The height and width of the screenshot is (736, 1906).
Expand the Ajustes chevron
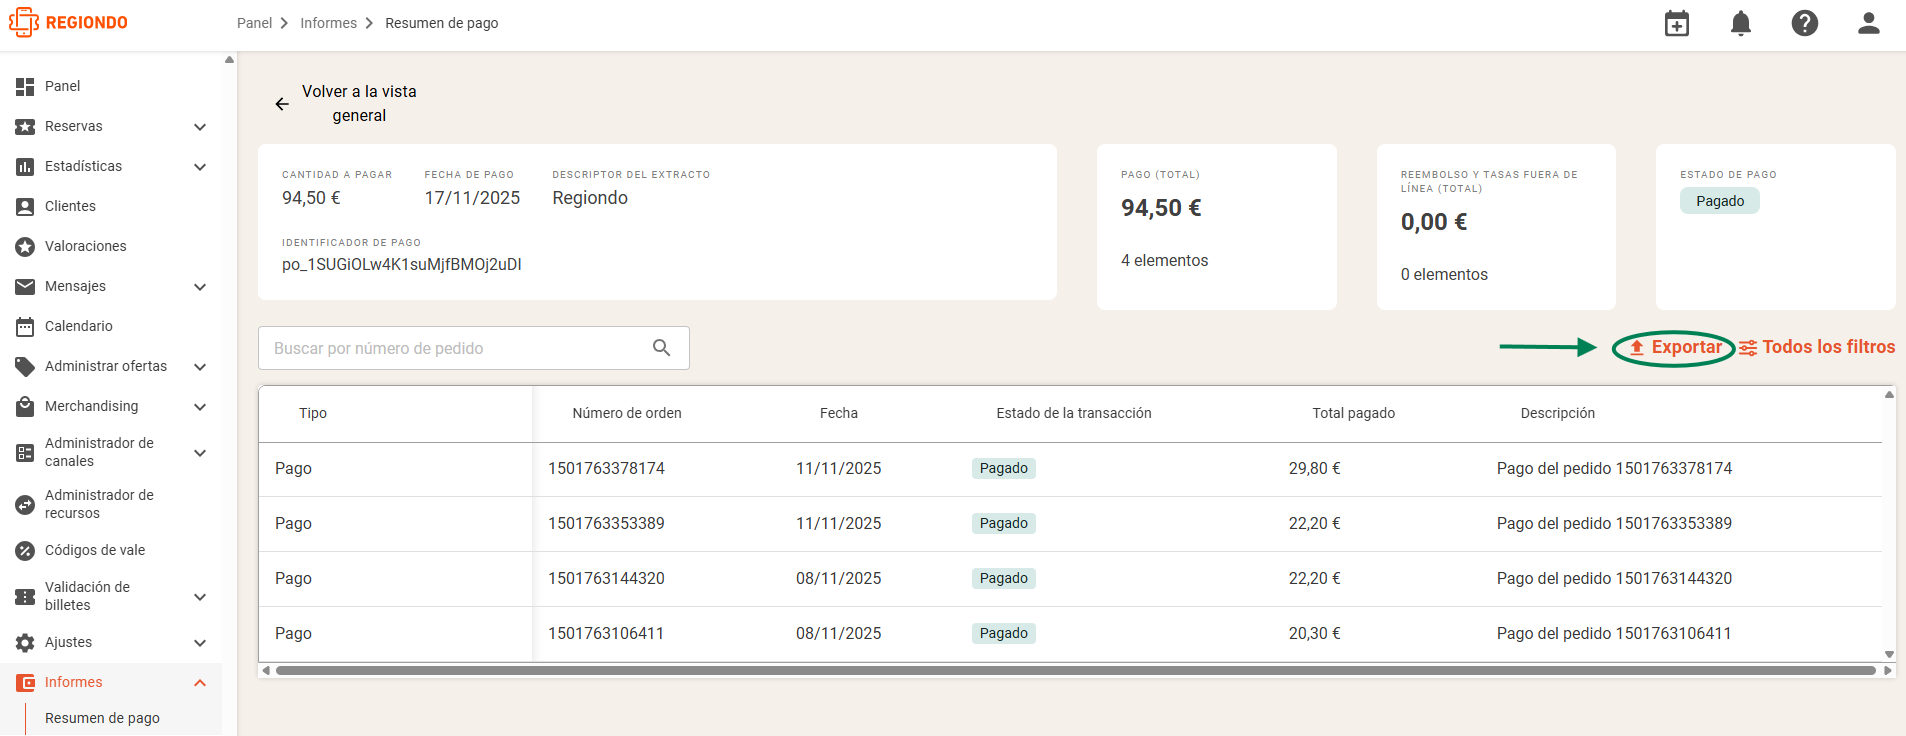[x=200, y=643]
